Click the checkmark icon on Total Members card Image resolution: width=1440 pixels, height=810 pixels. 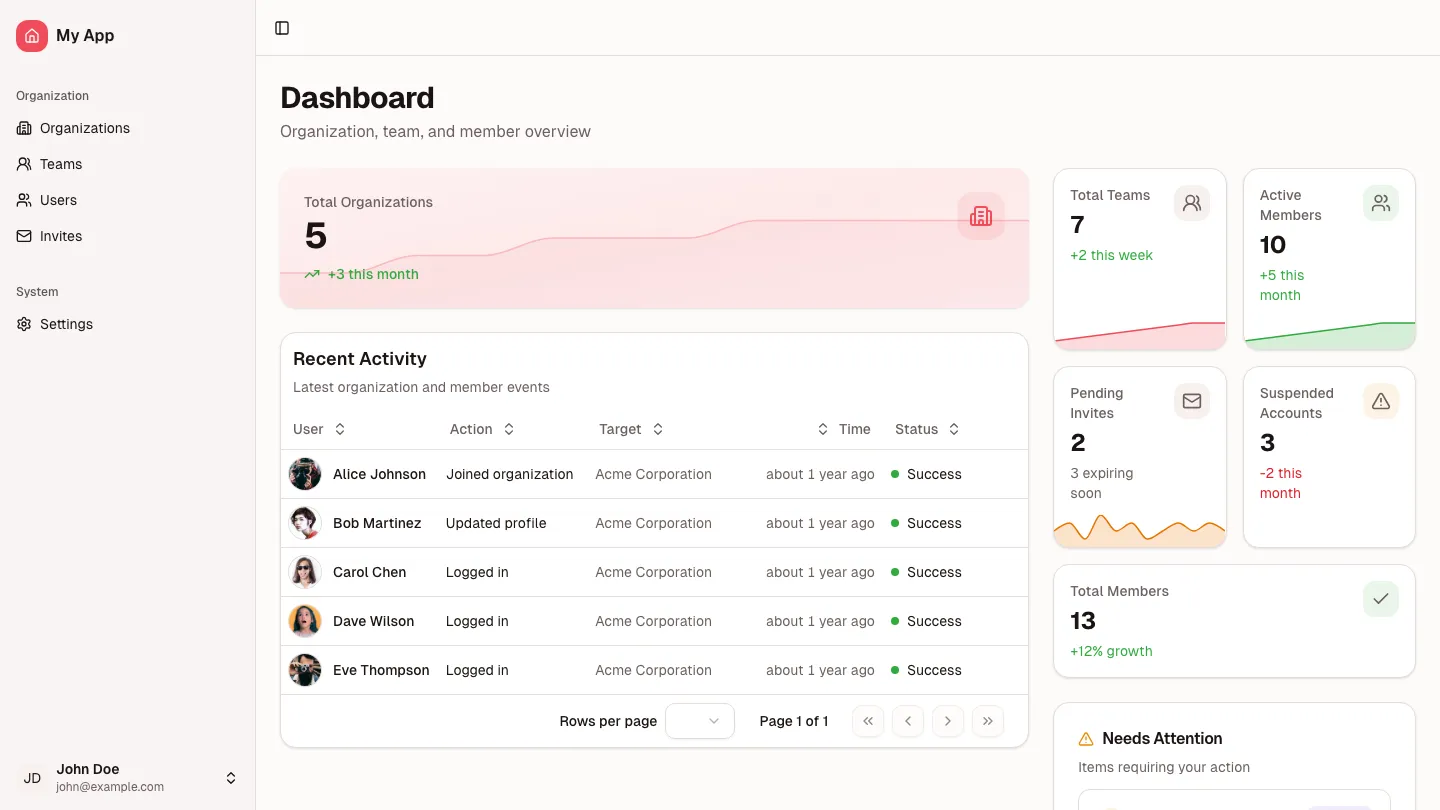1381,599
